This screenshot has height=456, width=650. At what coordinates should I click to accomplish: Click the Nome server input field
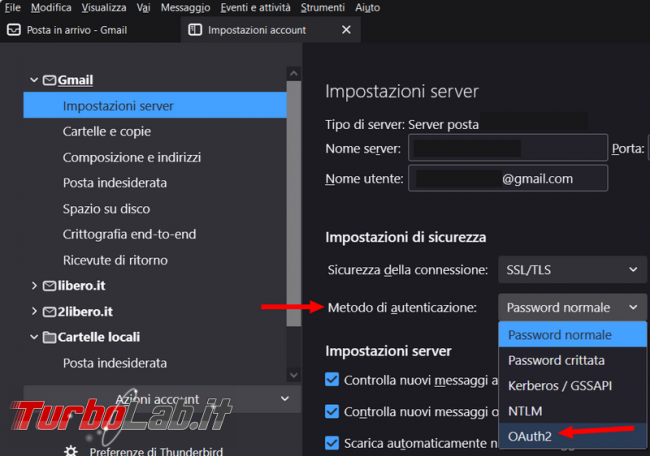[508, 148]
